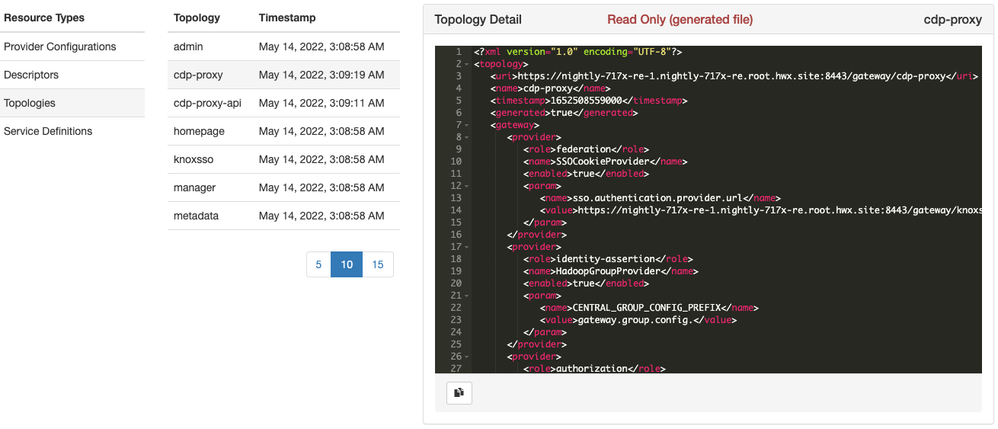
Task: Select Descriptors in Resource Types
Action: click(32, 75)
